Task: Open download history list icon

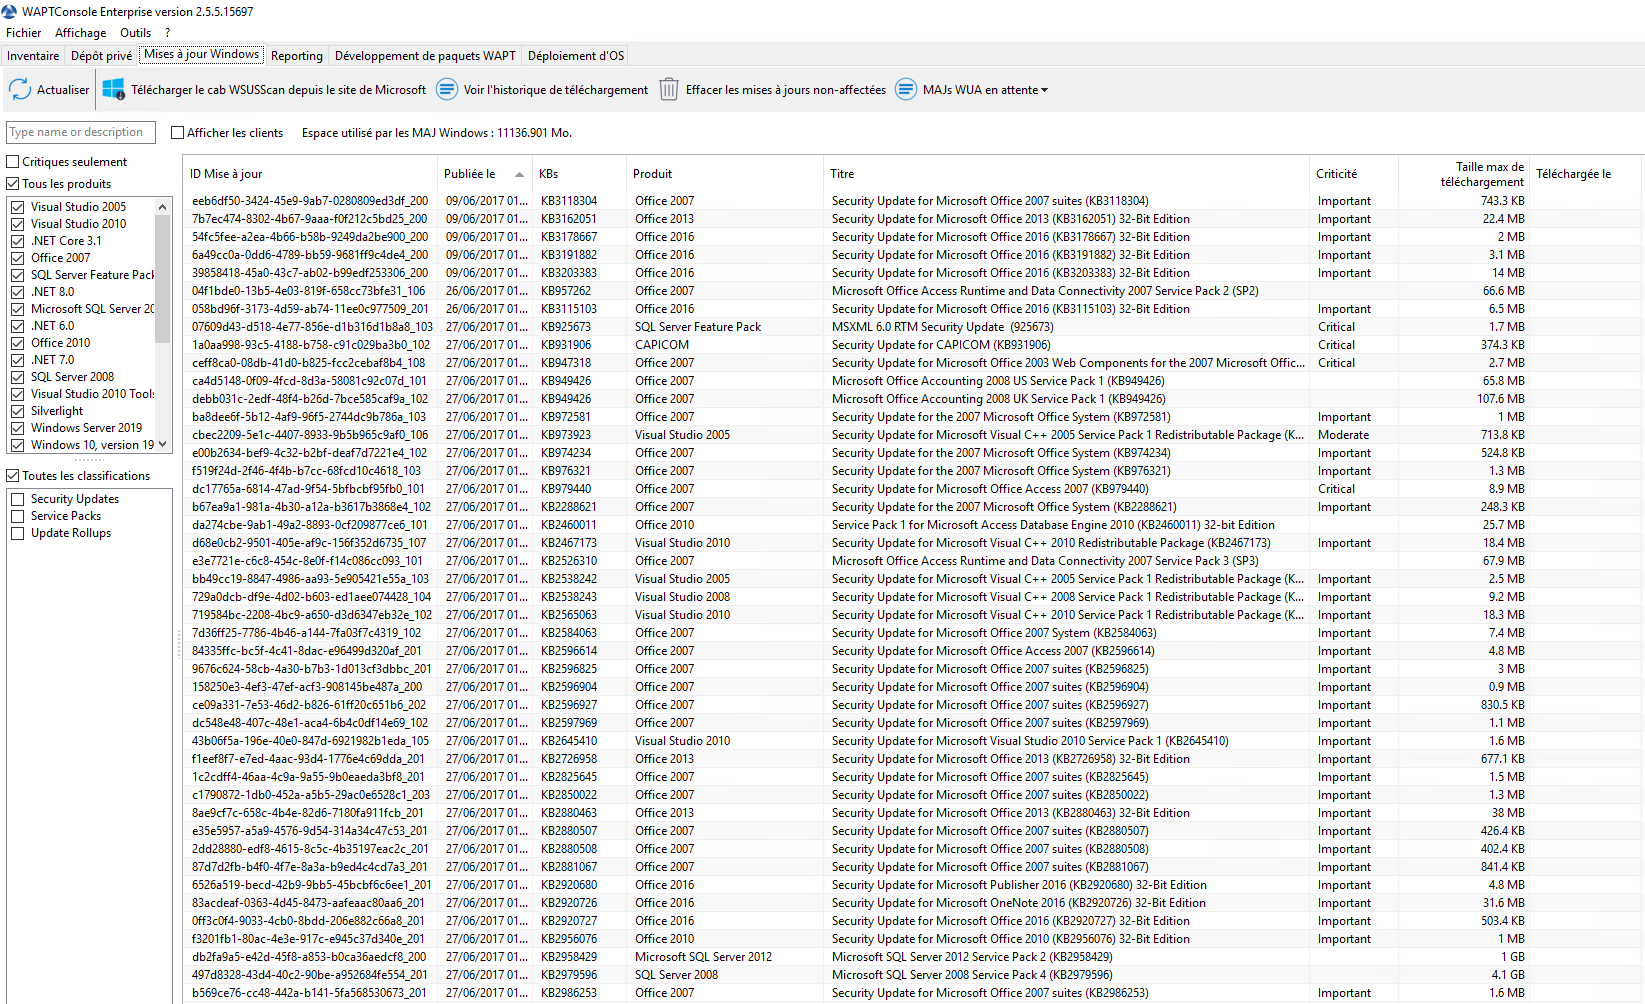Action: coord(447,90)
